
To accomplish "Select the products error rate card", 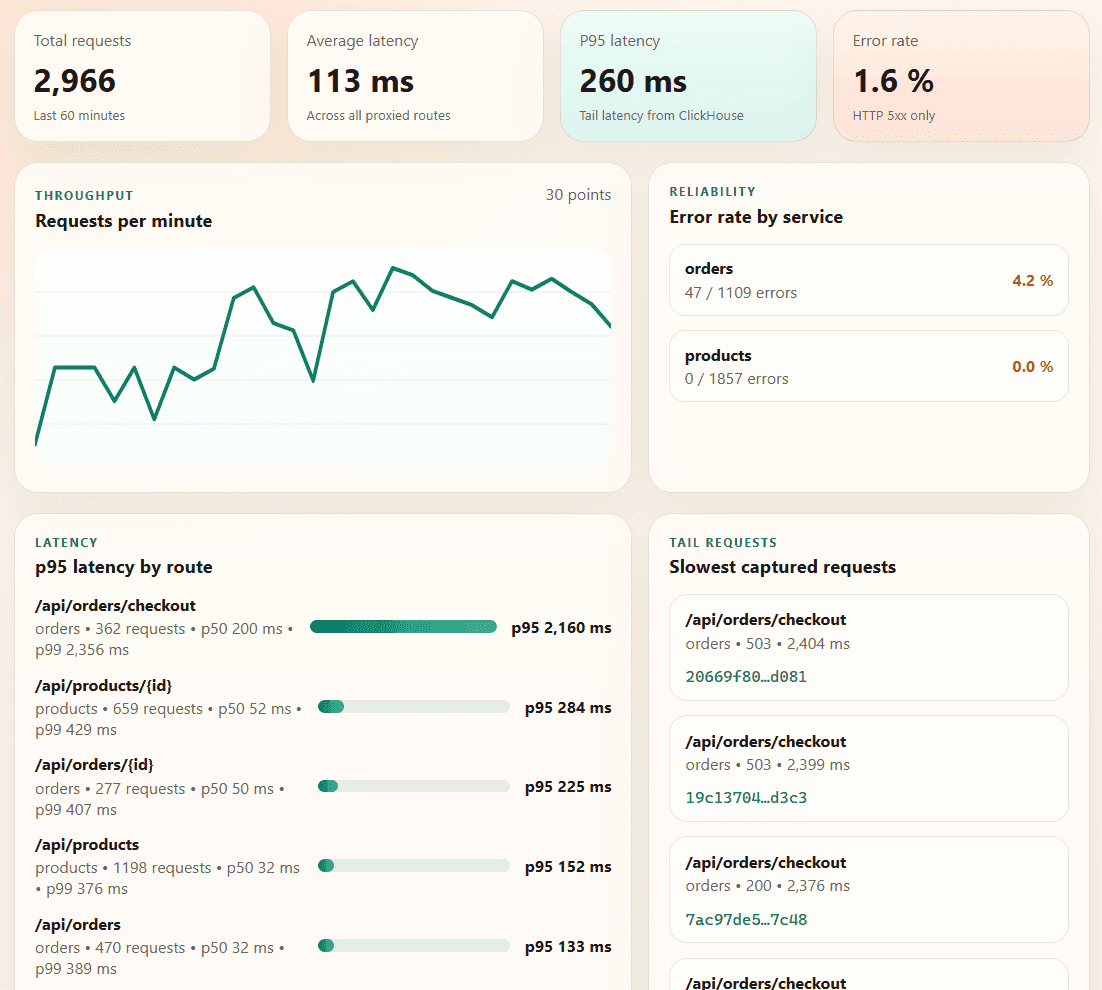I will click(869, 366).
